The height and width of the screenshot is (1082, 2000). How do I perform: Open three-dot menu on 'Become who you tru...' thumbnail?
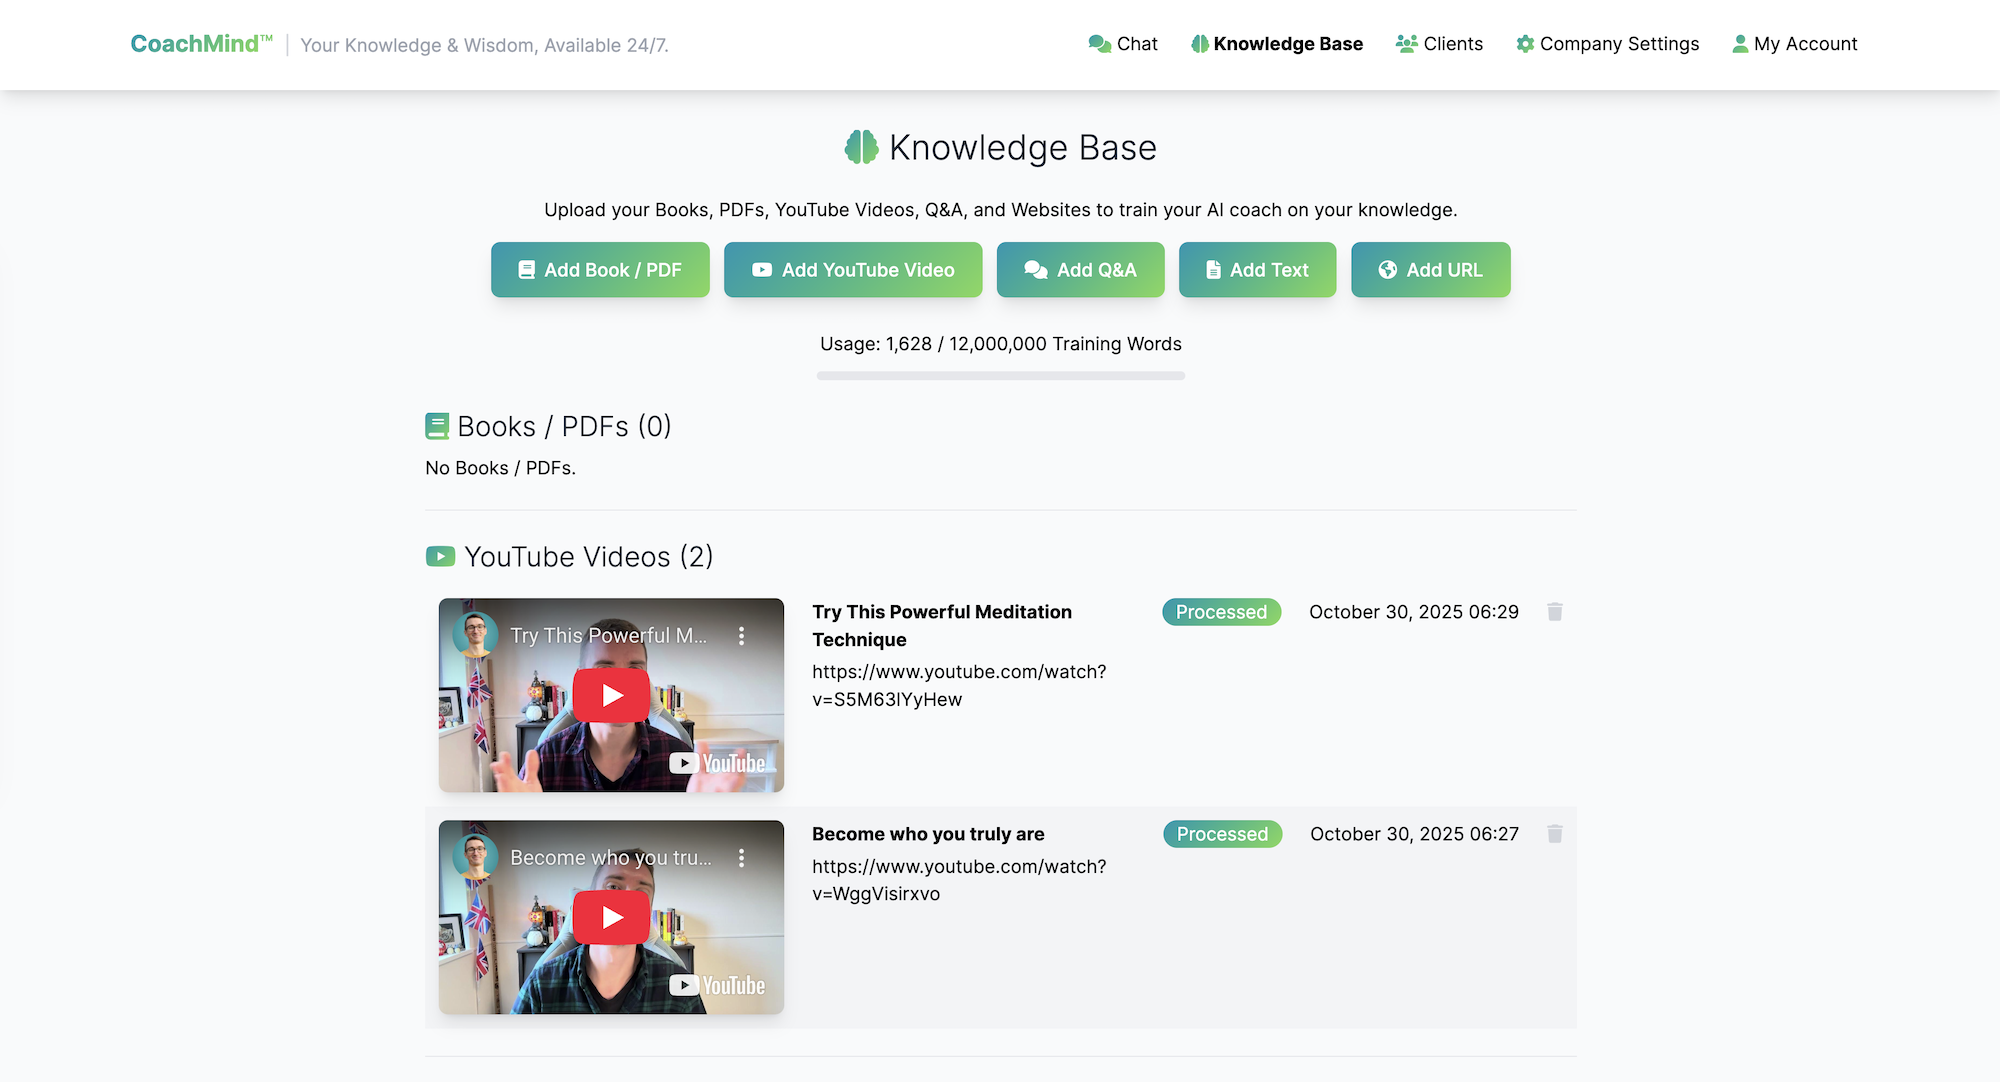741,857
